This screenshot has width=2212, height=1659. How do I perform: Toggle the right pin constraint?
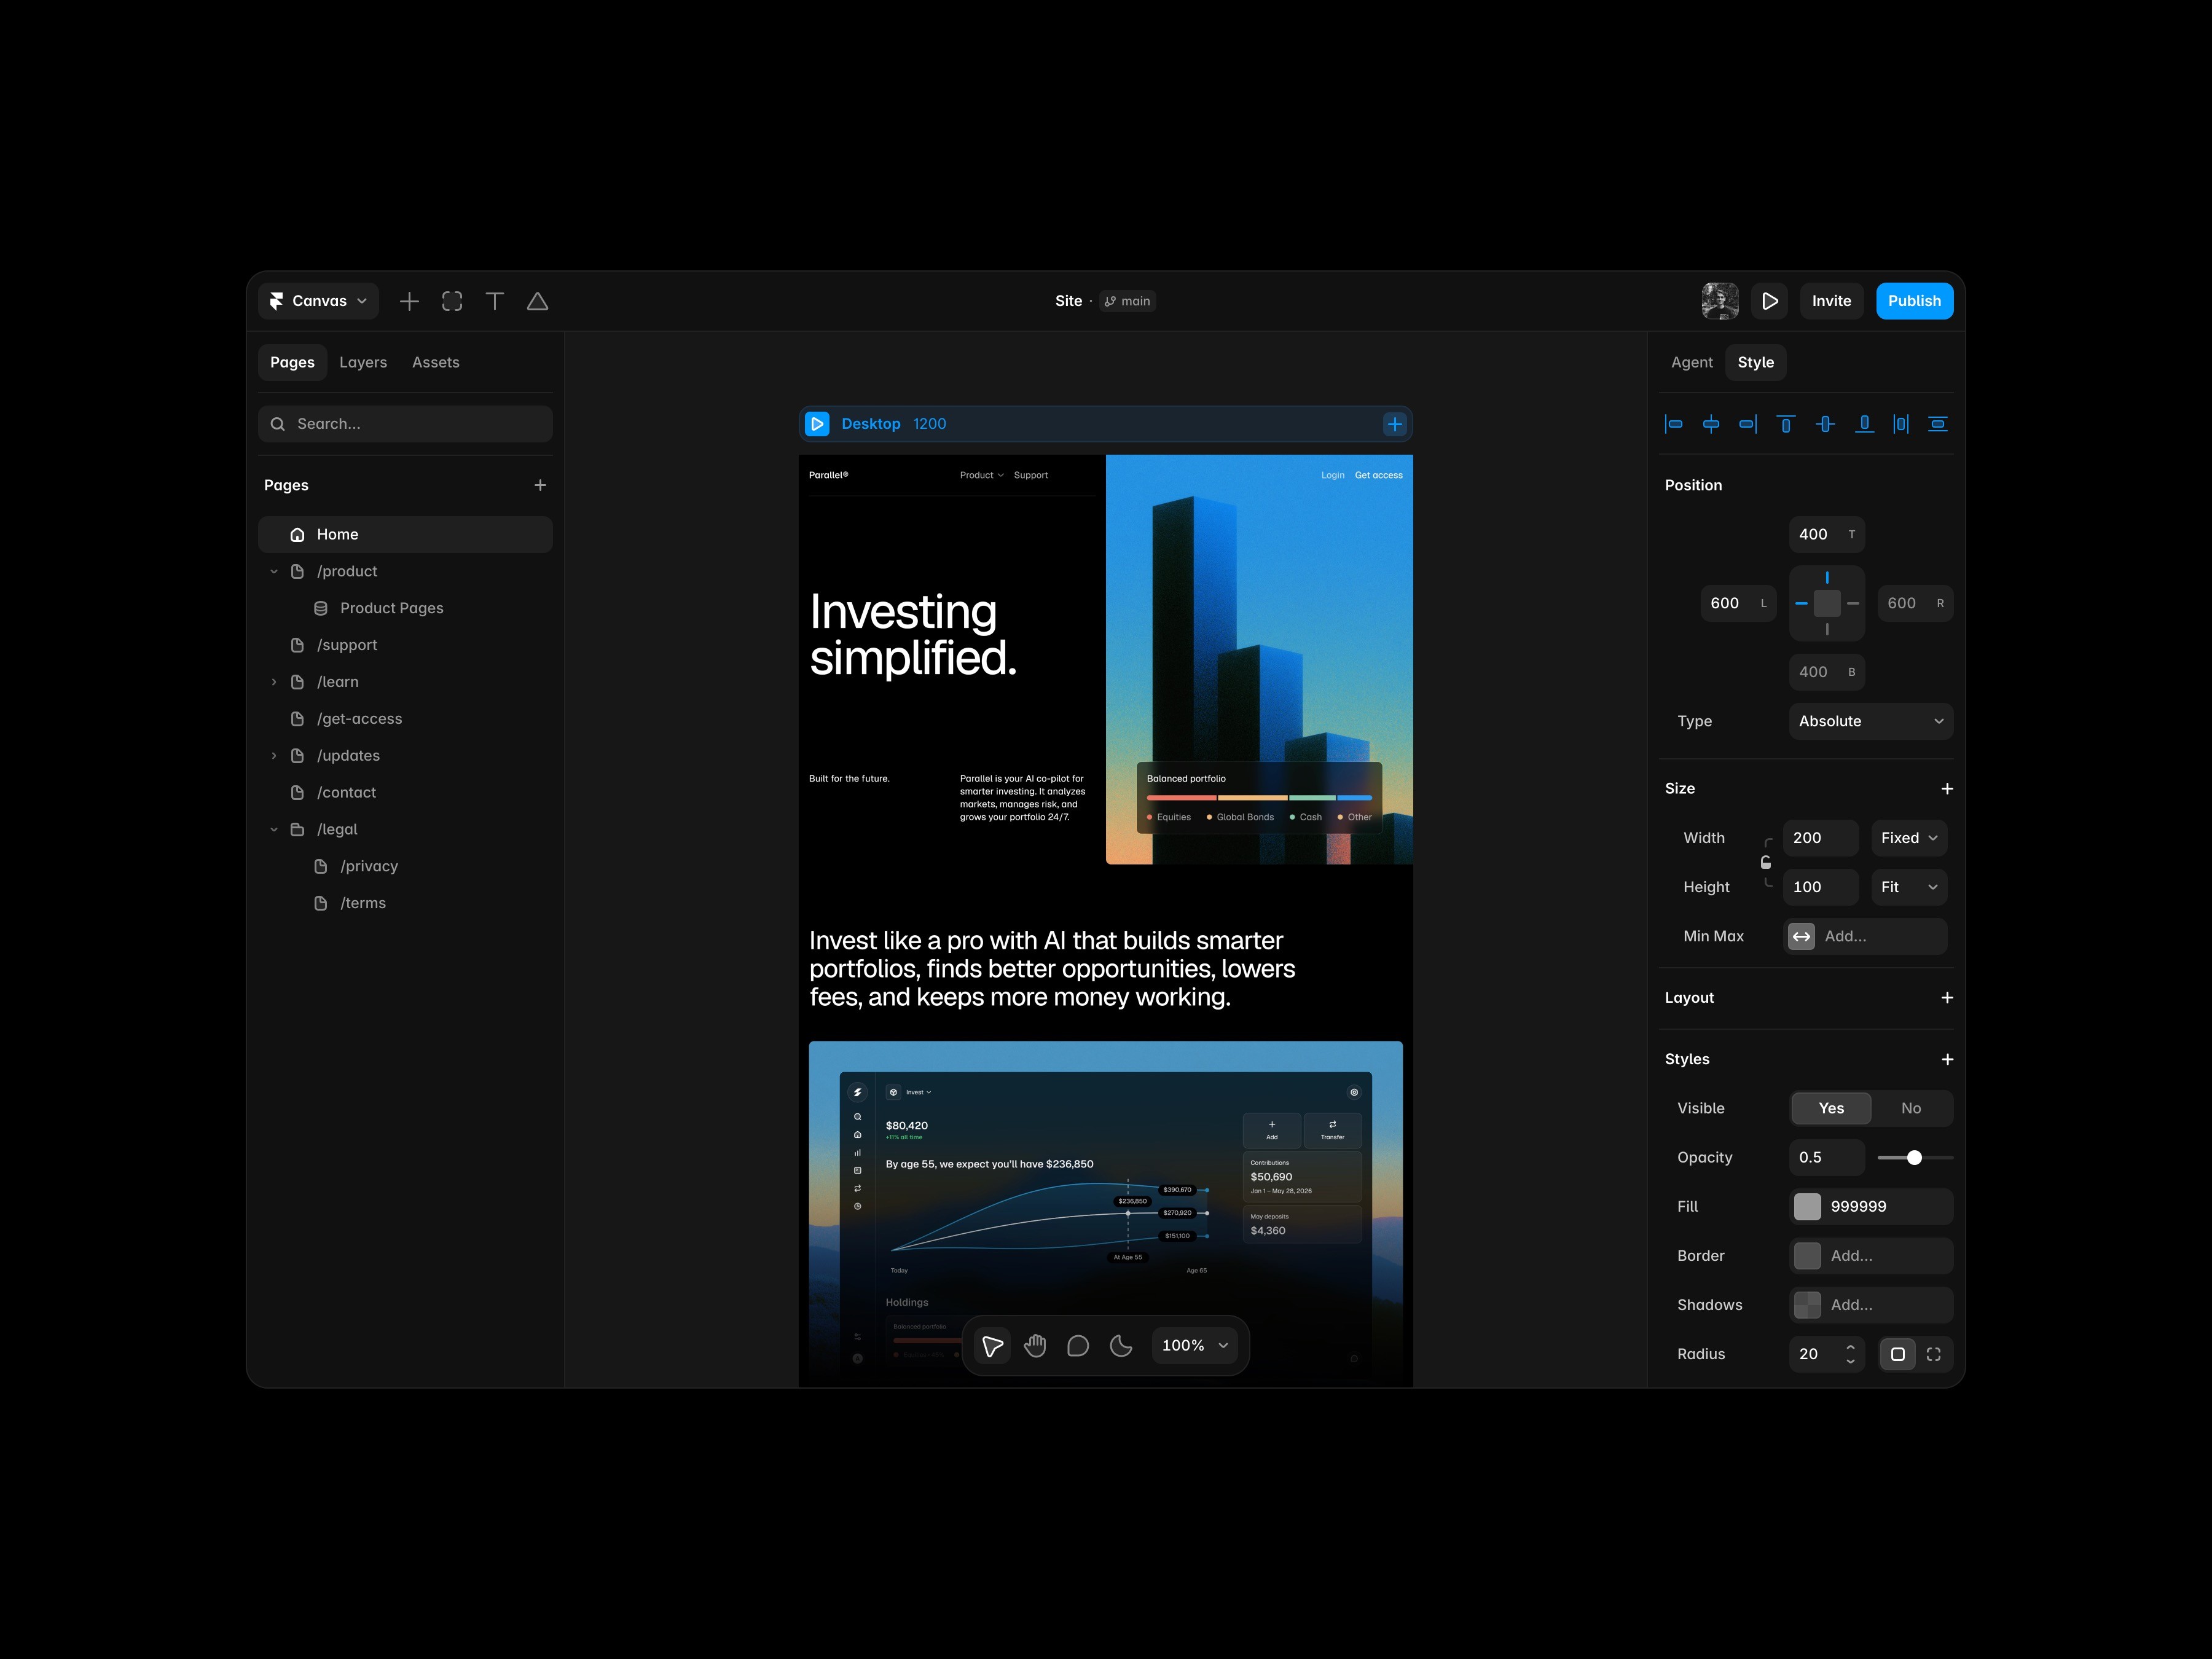pyautogui.click(x=1853, y=603)
